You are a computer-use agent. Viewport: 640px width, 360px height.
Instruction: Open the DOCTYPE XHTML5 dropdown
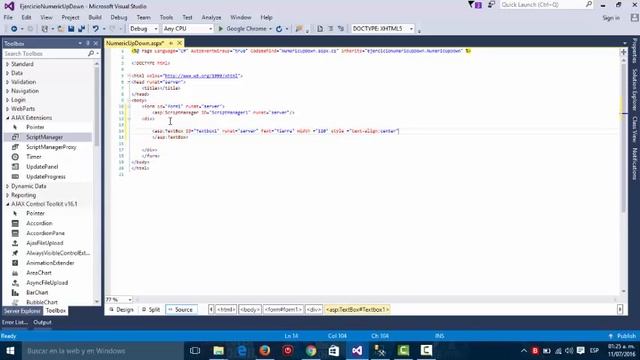pyautogui.click(x=383, y=29)
